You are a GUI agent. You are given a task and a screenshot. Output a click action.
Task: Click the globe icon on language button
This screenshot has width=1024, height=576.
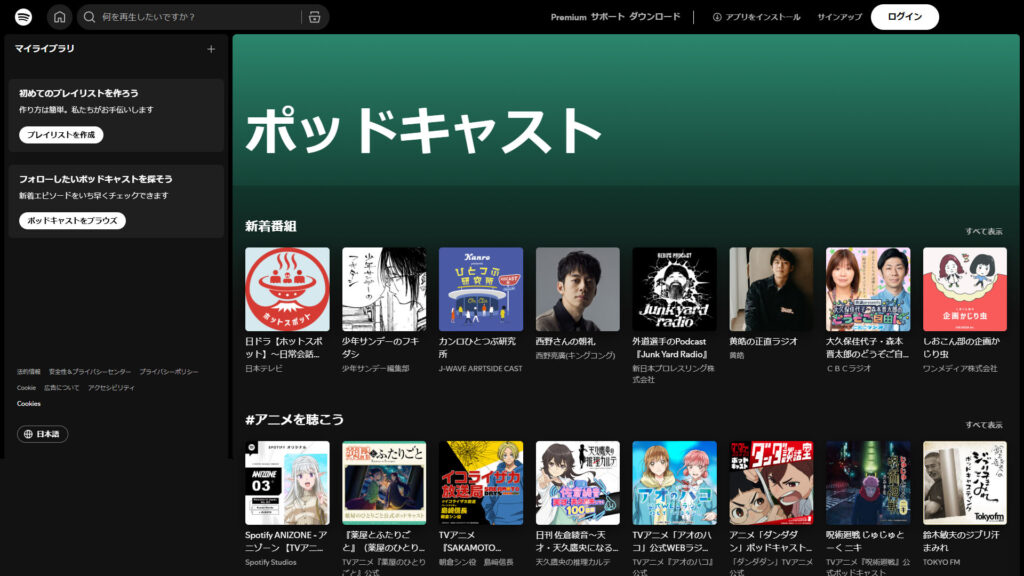point(28,434)
